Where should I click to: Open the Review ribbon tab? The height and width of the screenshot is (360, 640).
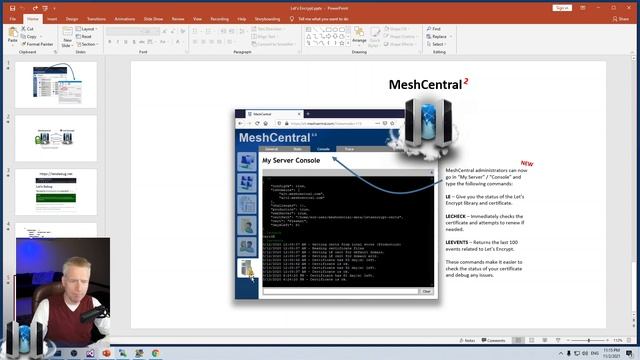(178, 19)
